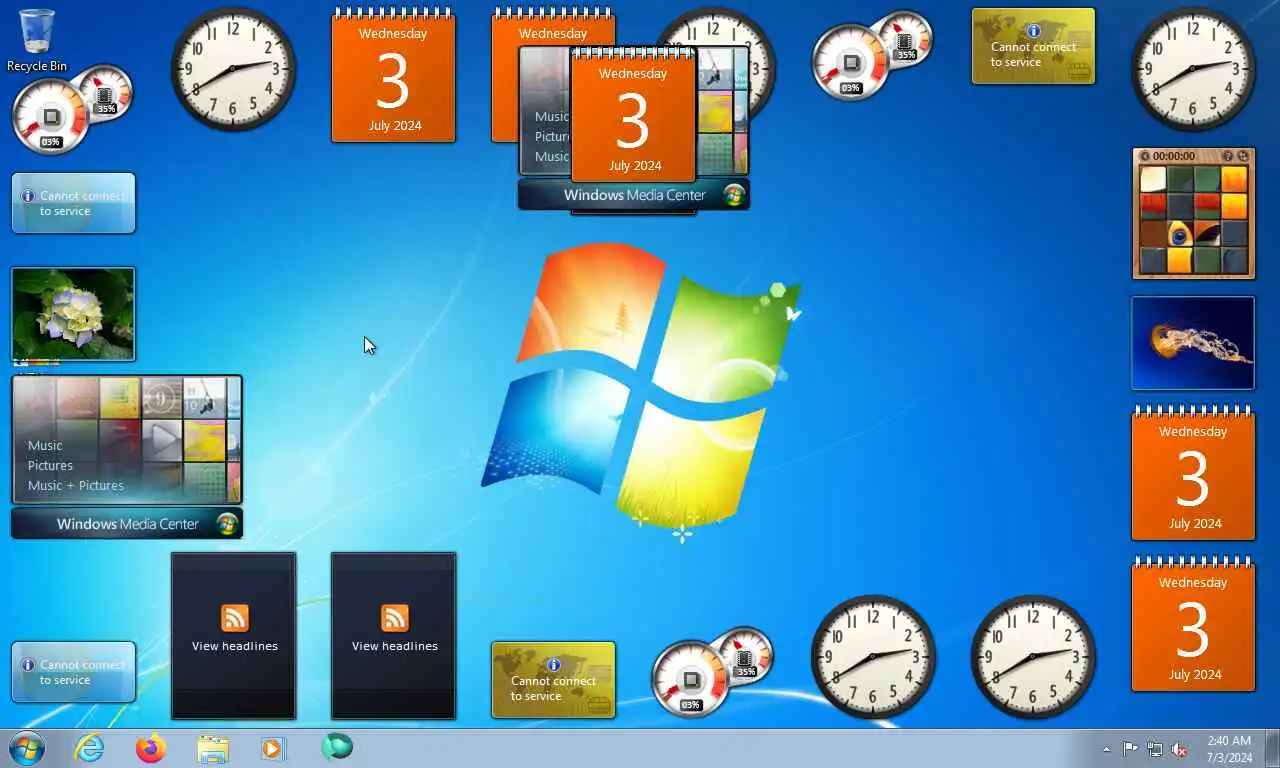Select the jellyfish slide show gadget
Viewport: 1280px width, 768px height.
point(1193,343)
